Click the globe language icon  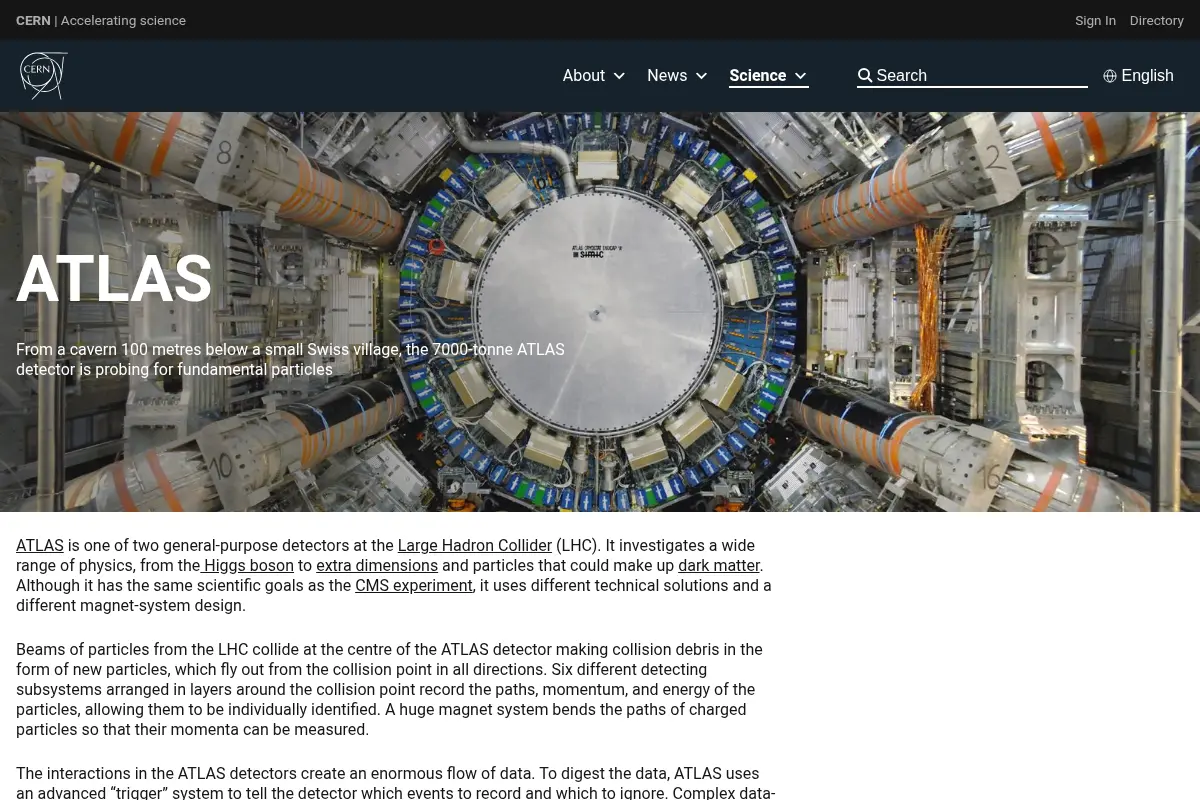(1110, 76)
